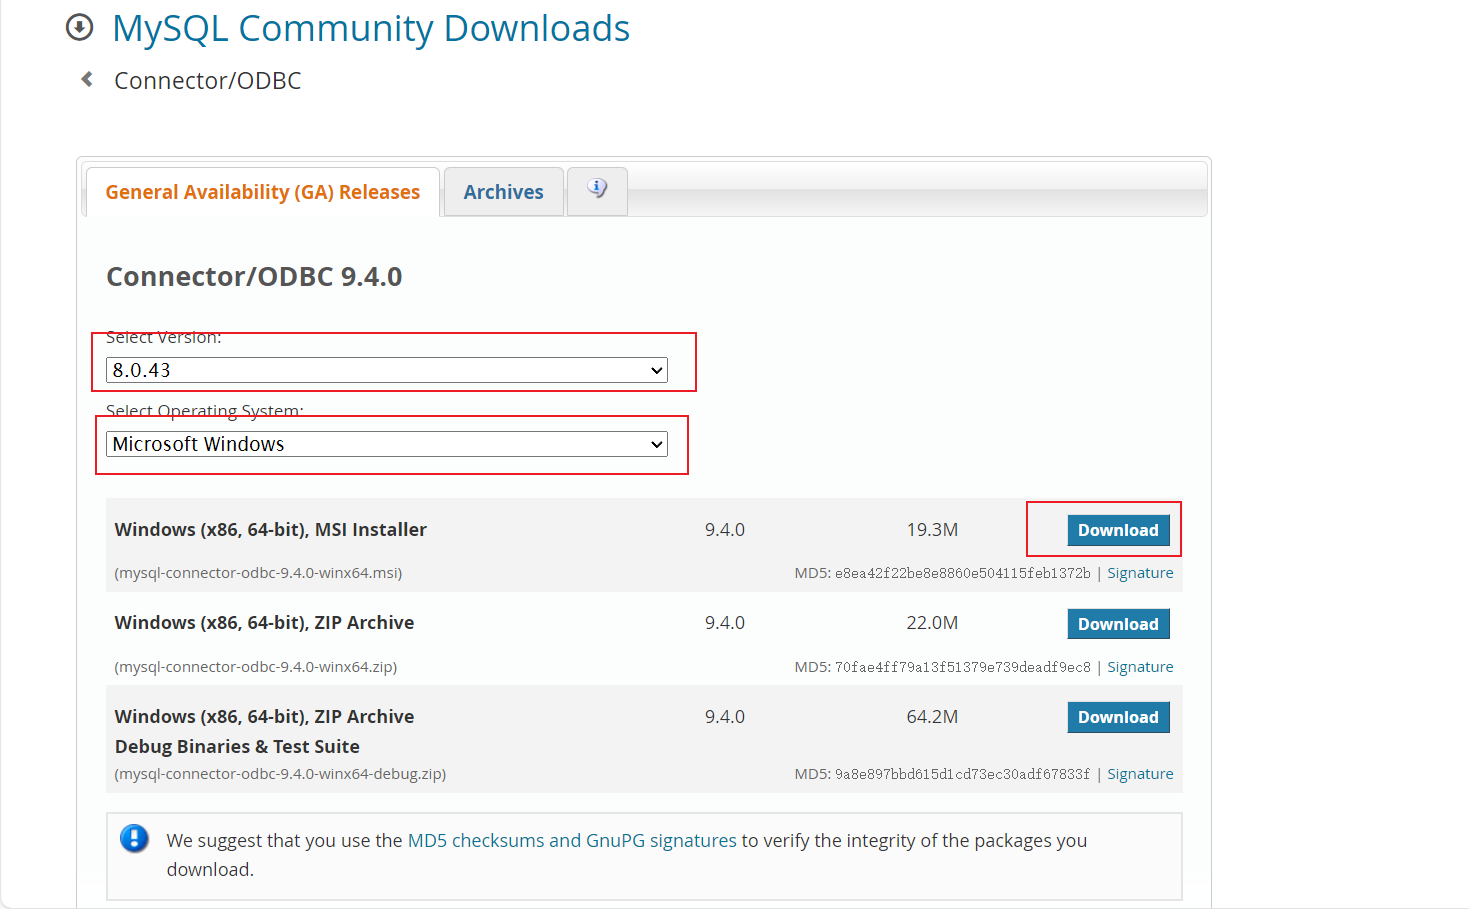1469x909 pixels.
Task: Download the 22.0M ZIP Archive
Action: click(1118, 624)
